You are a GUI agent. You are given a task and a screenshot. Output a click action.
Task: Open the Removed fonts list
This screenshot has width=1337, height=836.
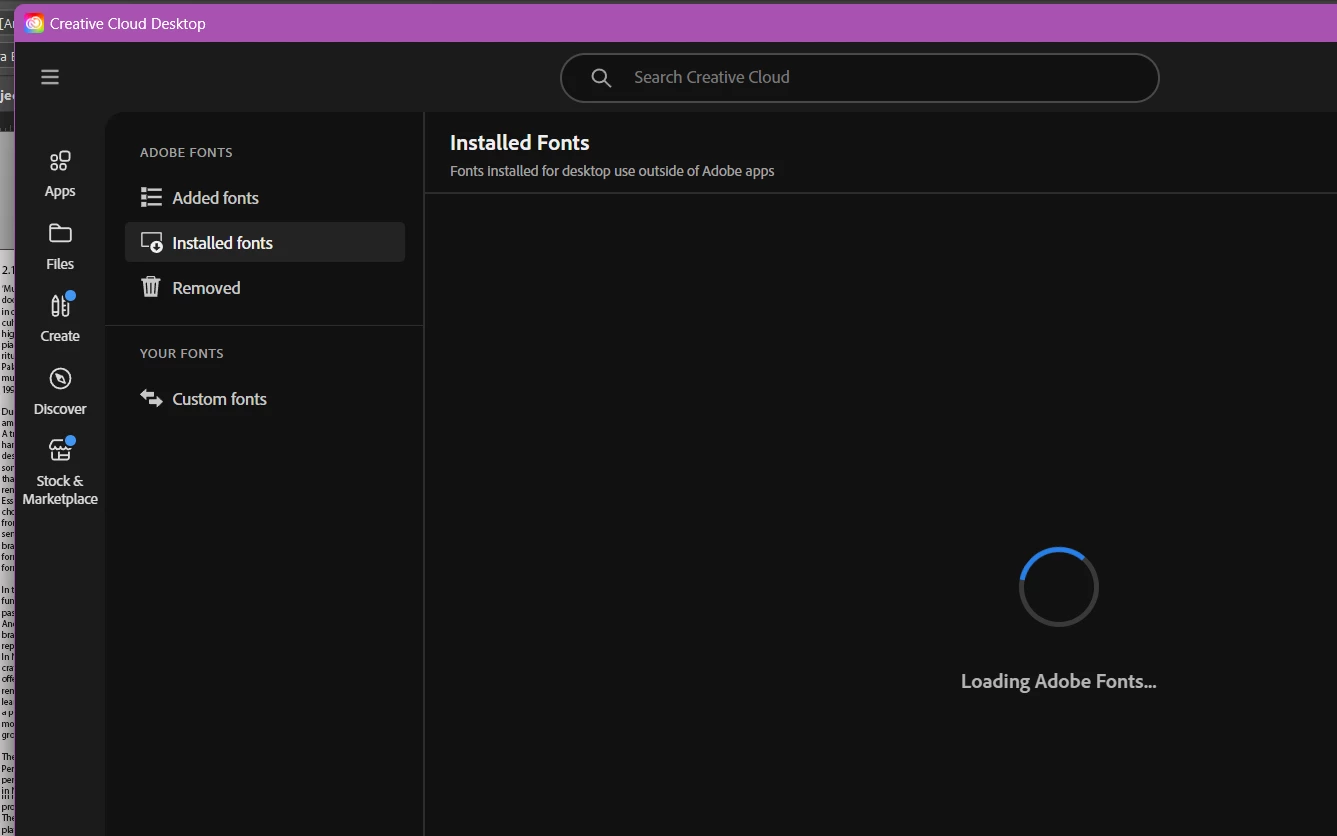click(265, 287)
